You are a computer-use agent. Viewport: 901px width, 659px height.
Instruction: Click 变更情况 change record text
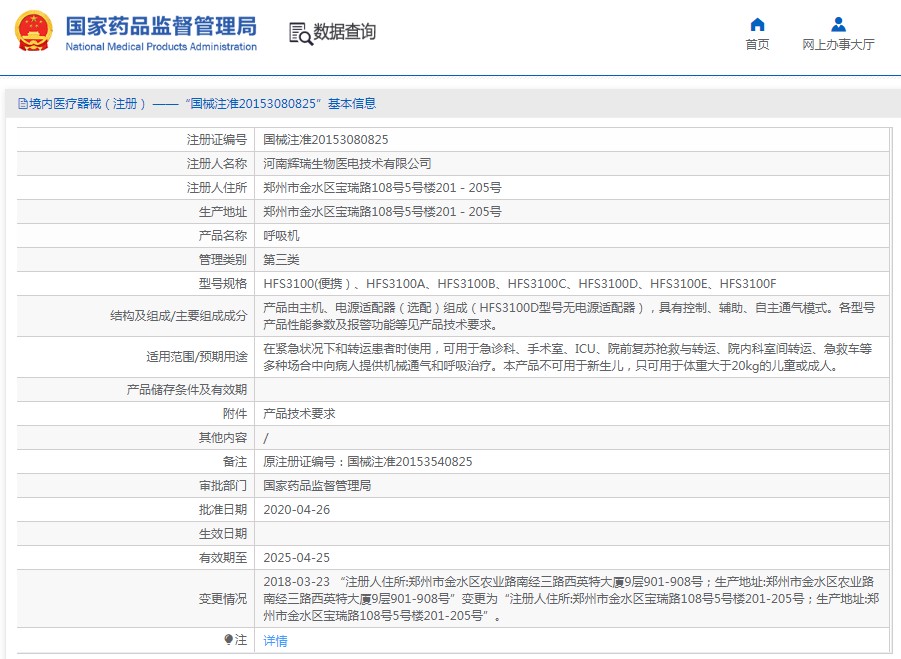coord(571,599)
